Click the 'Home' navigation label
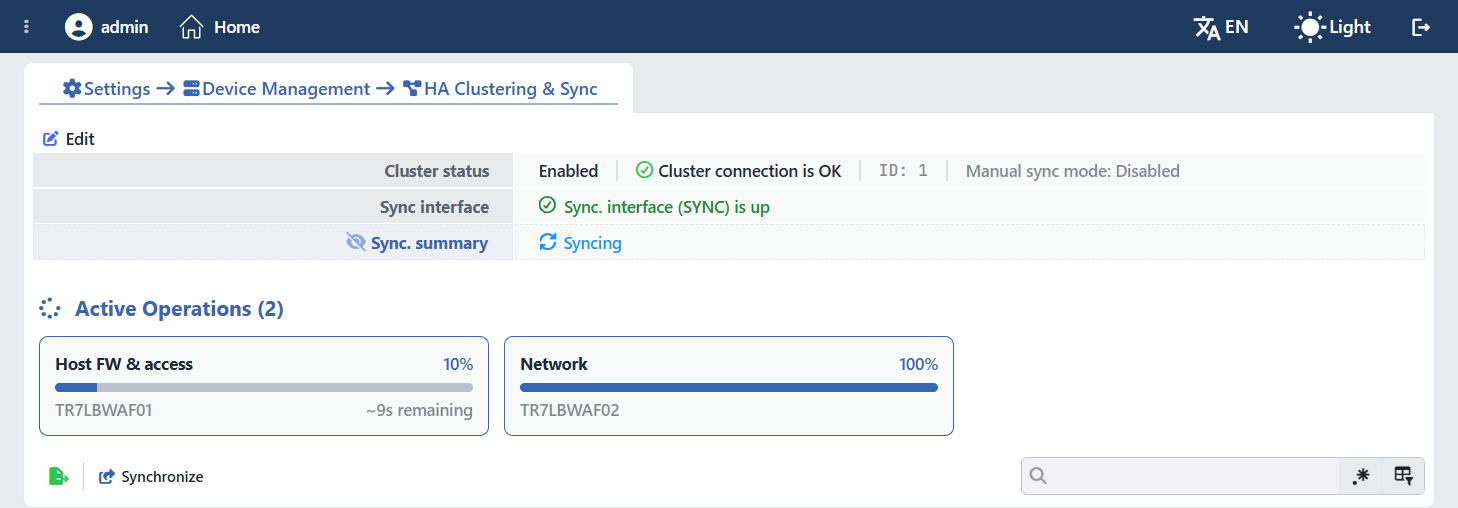The image size is (1458, 508). (237, 27)
